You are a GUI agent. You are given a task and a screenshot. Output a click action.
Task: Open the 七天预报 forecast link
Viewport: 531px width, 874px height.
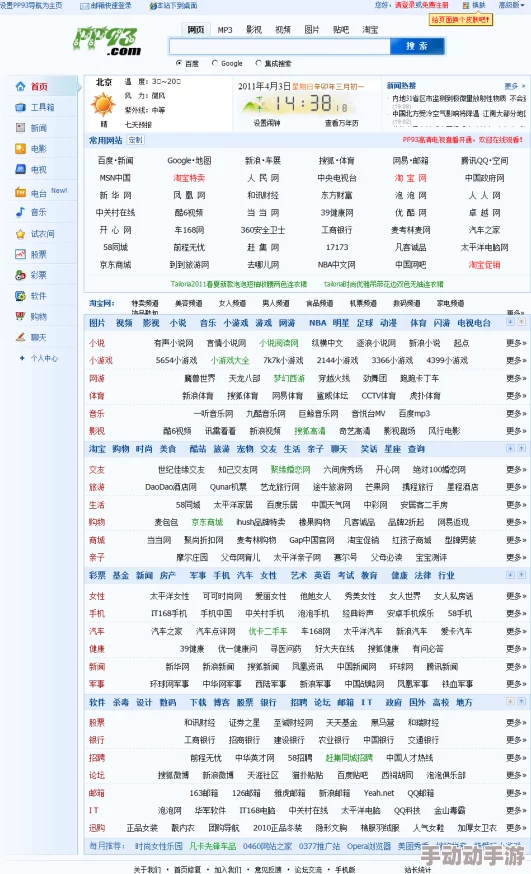(x=138, y=125)
